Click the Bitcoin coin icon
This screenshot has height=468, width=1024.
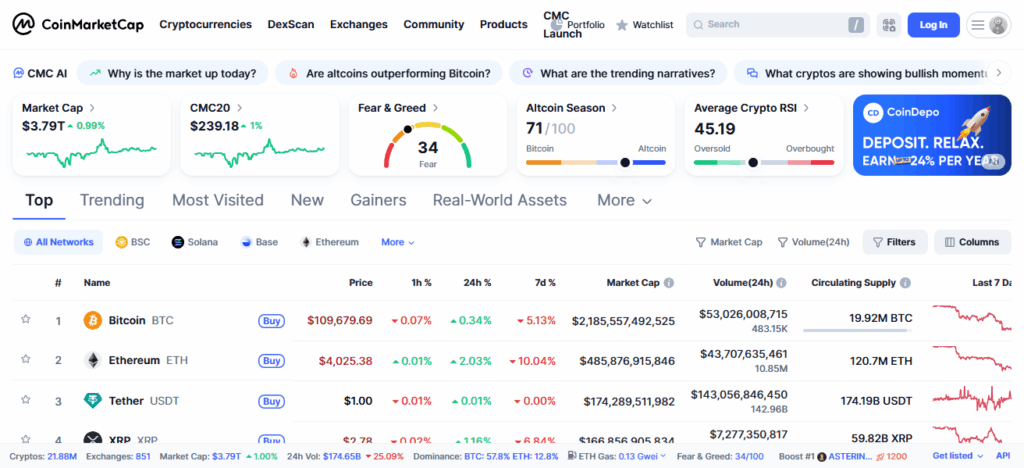coord(93,321)
